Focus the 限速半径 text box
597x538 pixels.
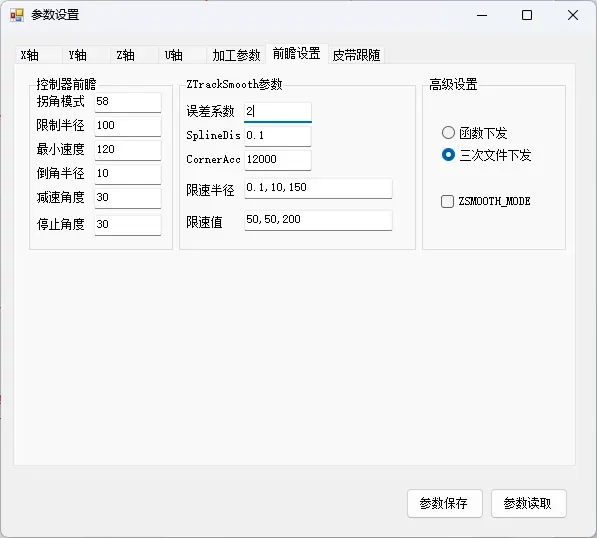(318, 188)
